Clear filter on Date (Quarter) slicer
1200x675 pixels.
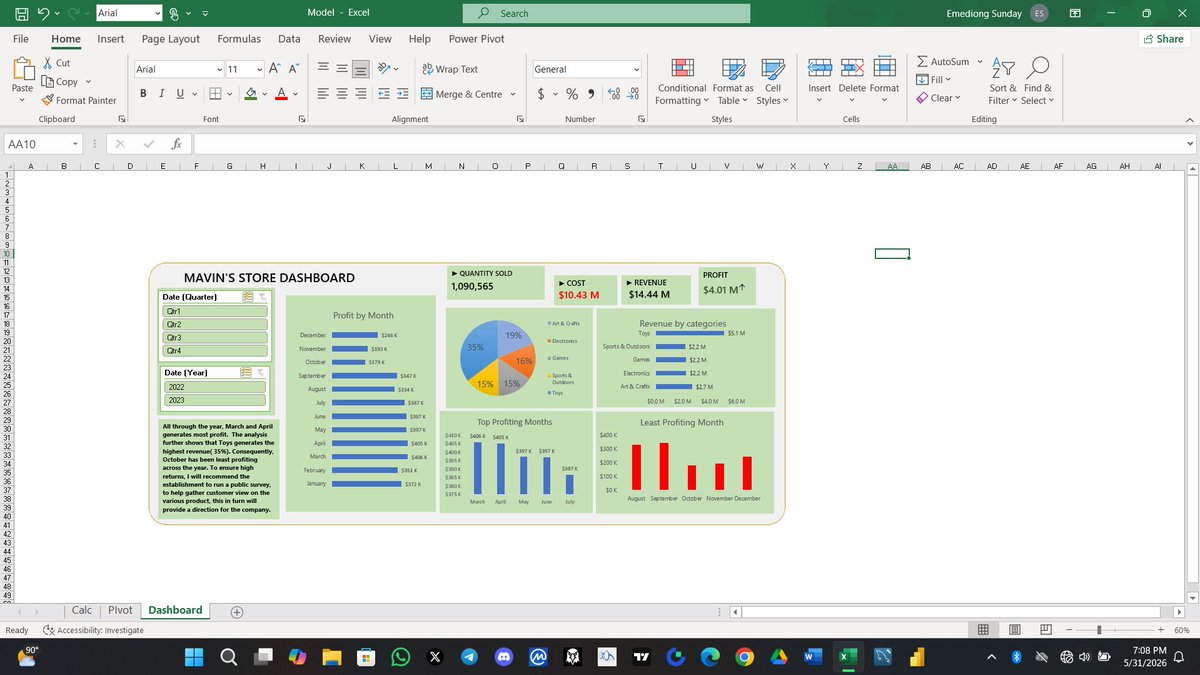[x=262, y=297]
